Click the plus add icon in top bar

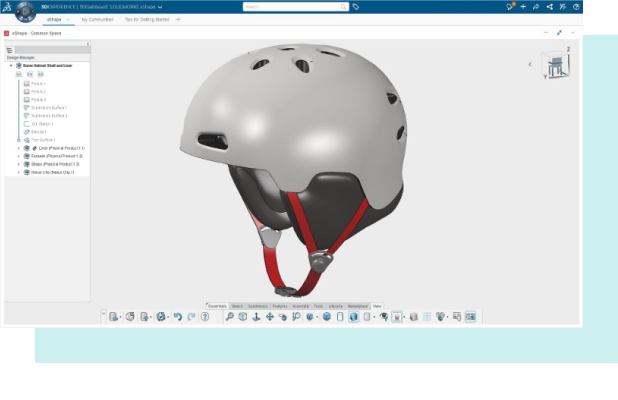523,7
